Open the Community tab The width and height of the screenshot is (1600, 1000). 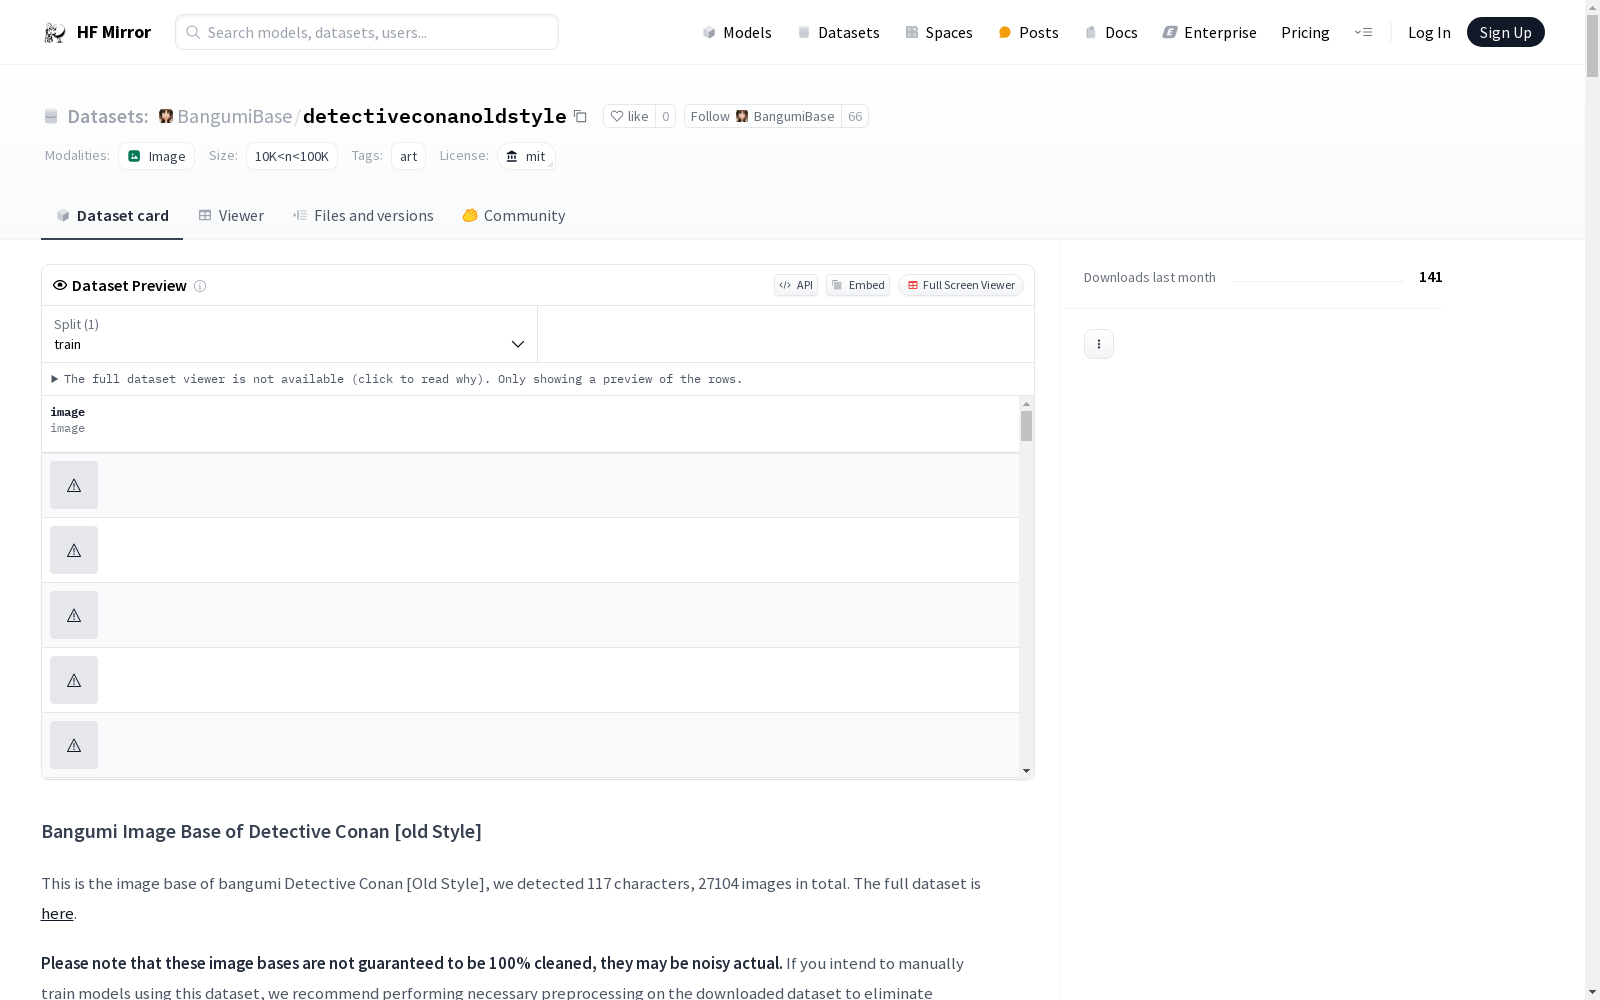[514, 215]
